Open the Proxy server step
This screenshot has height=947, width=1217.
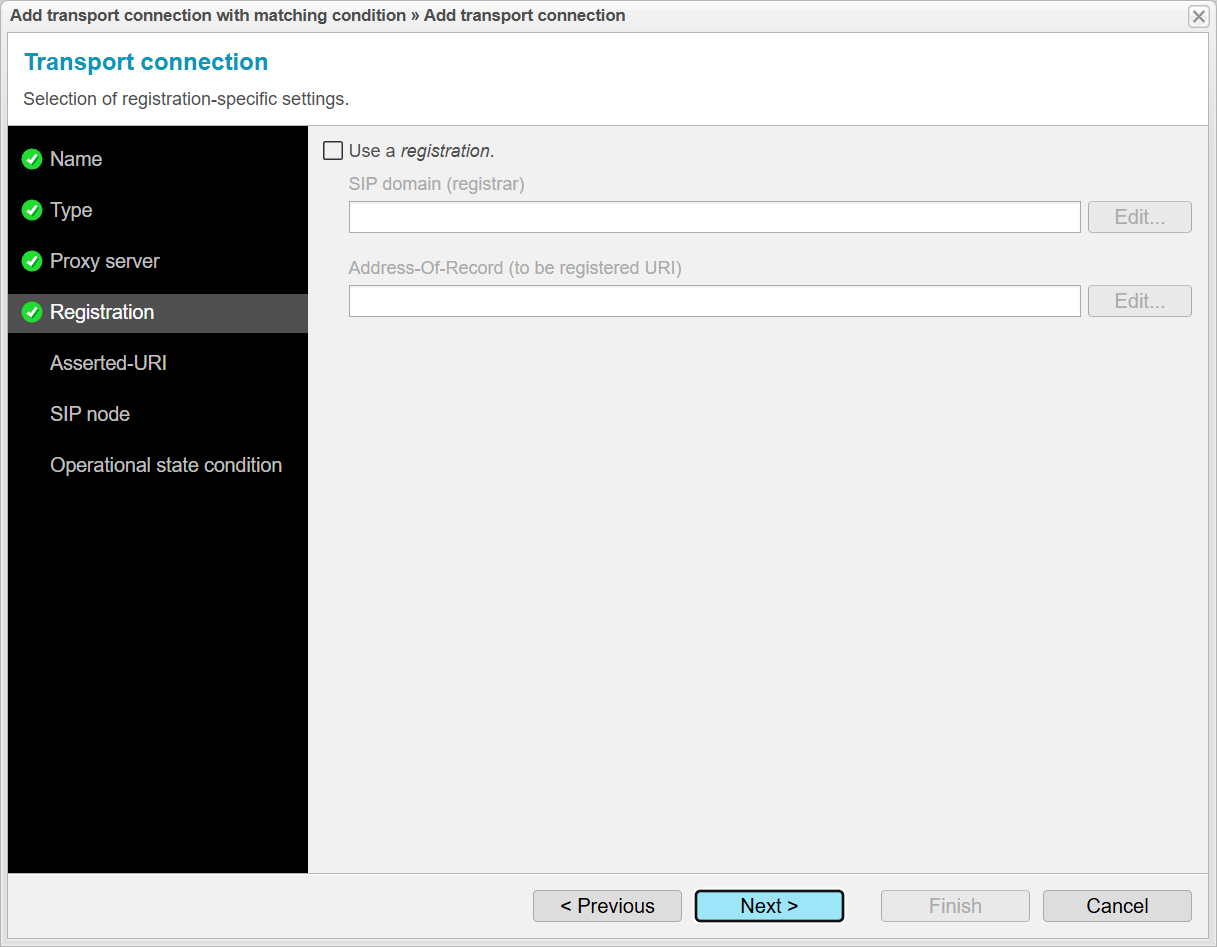[x=104, y=261]
